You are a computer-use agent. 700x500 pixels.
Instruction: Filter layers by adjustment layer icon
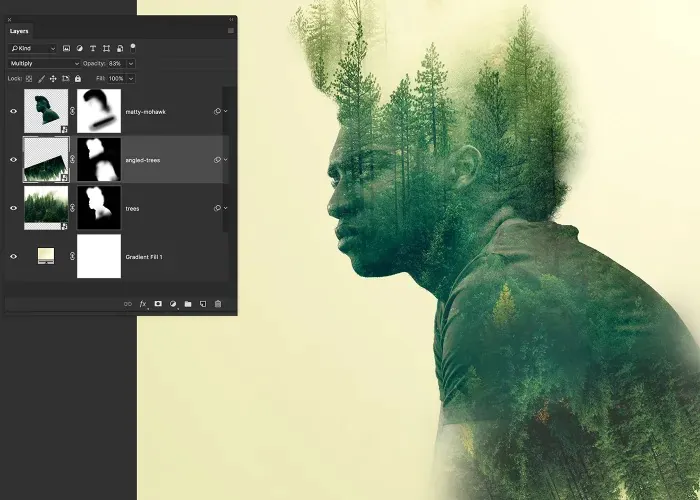coord(79,48)
